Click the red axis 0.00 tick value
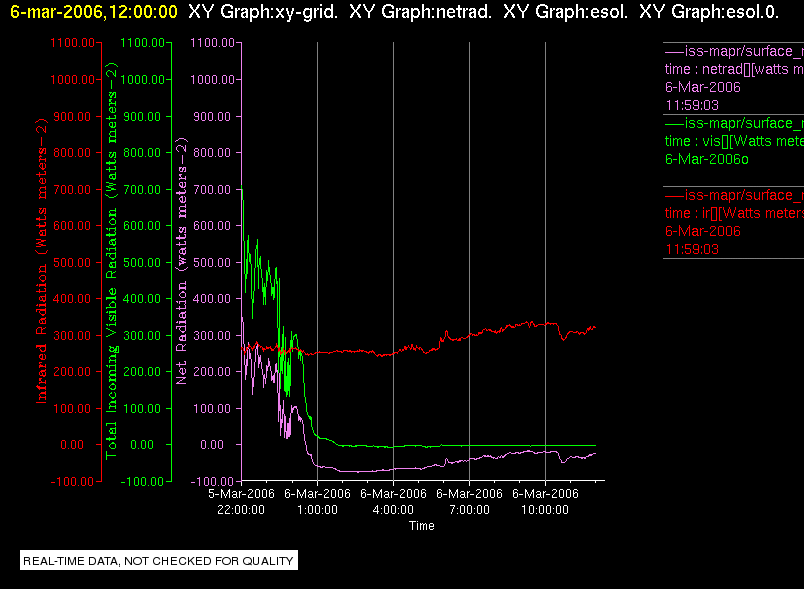 pyautogui.click(x=72, y=445)
